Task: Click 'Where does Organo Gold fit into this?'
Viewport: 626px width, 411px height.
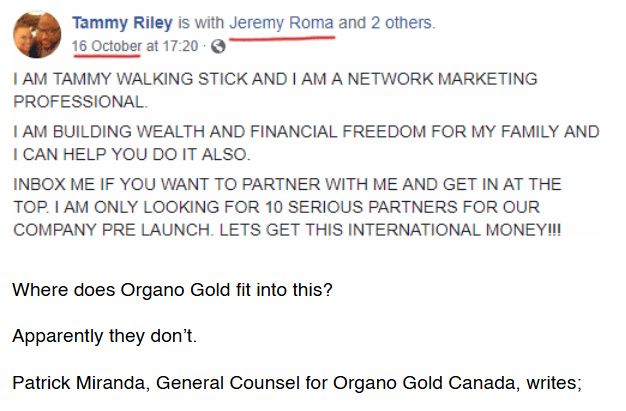Action: coord(172,290)
